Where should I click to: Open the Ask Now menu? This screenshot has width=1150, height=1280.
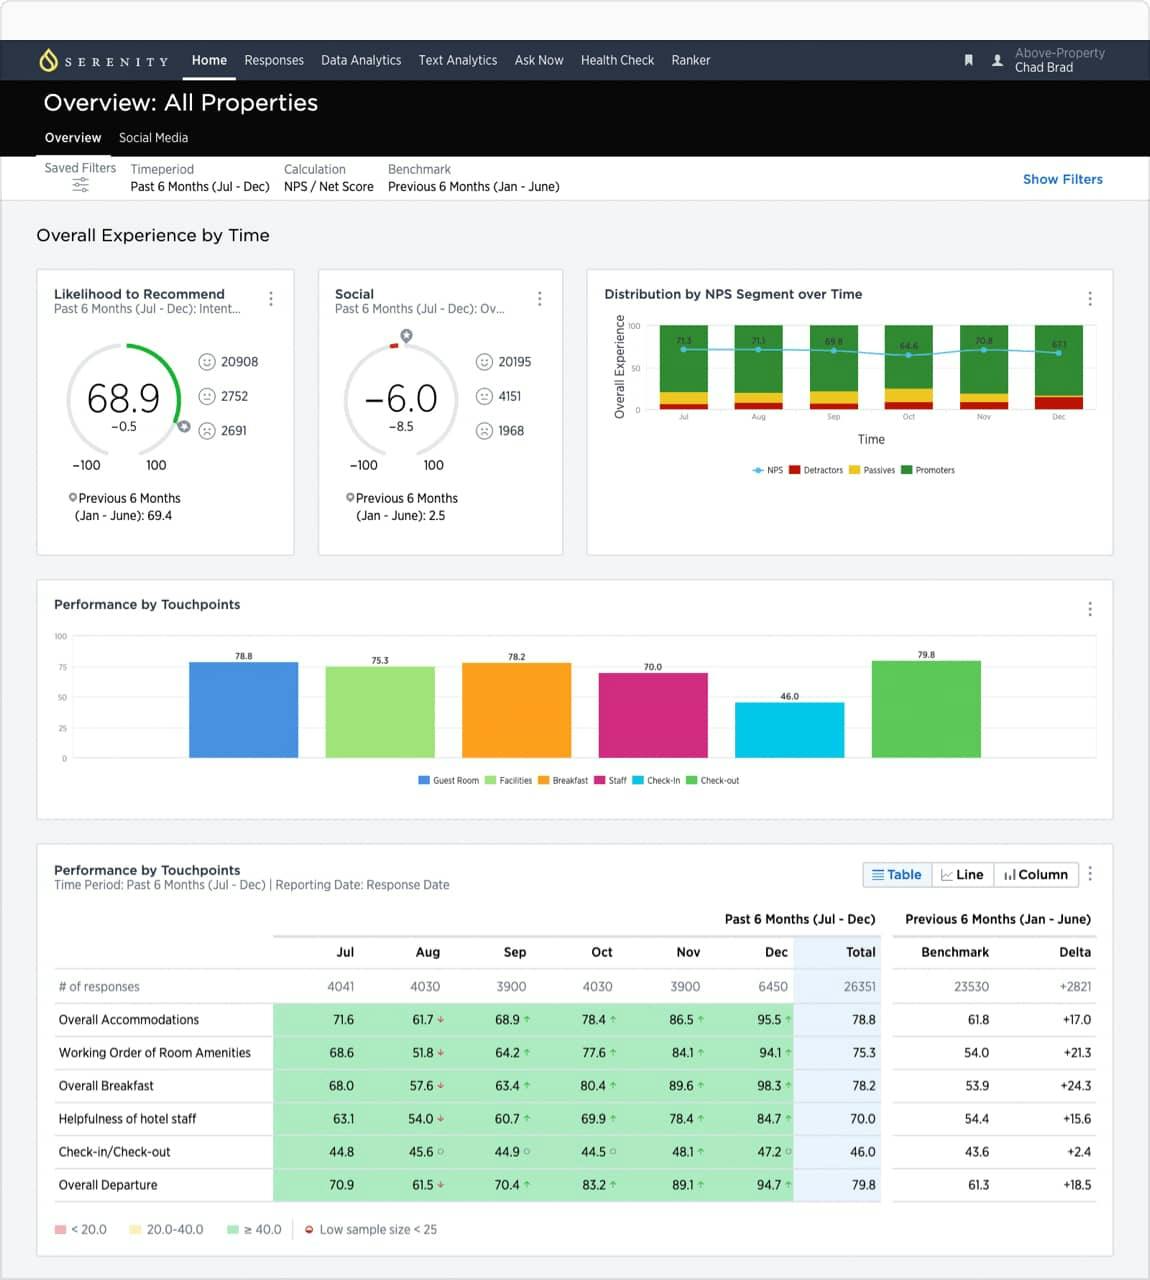pos(539,60)
